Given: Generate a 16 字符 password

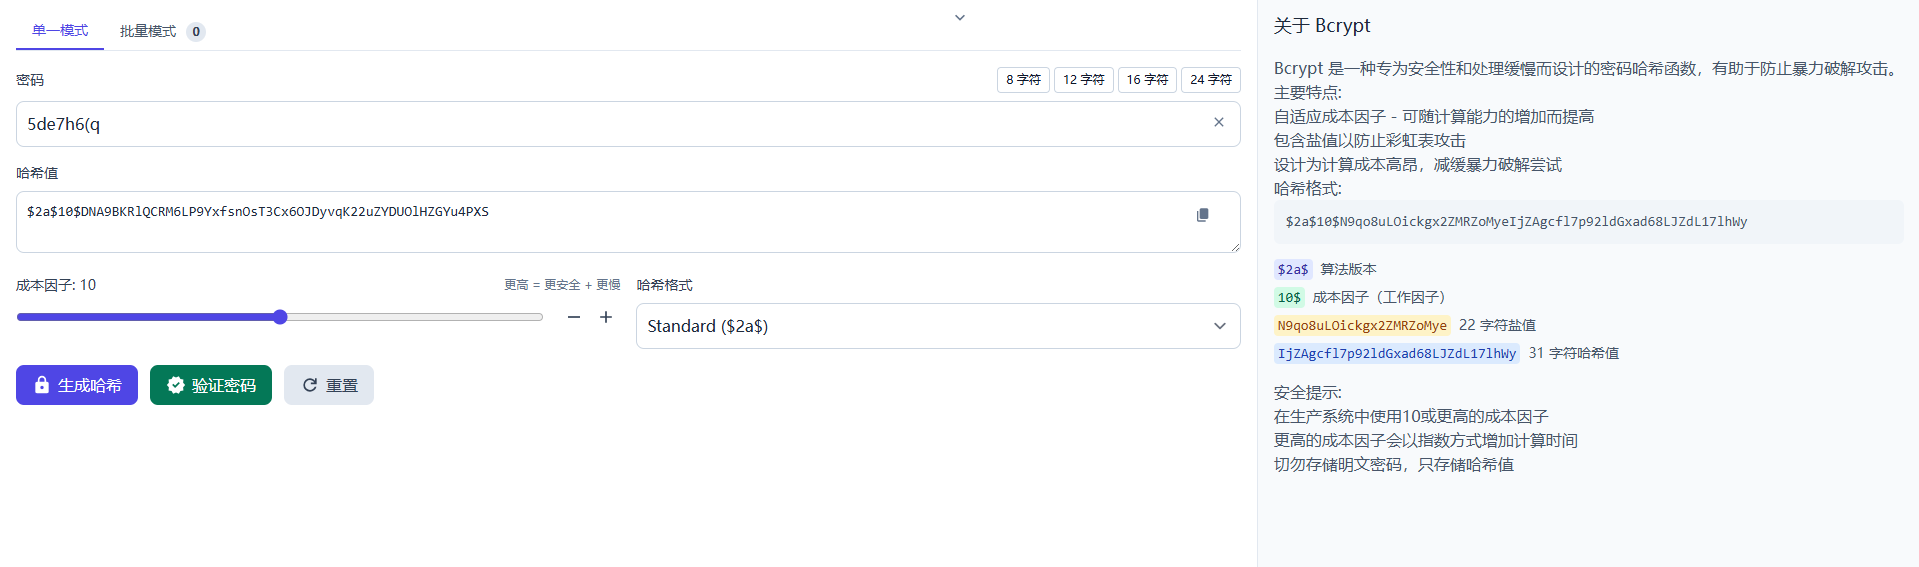Looking at the screenshot, I should coord(1147,80).
